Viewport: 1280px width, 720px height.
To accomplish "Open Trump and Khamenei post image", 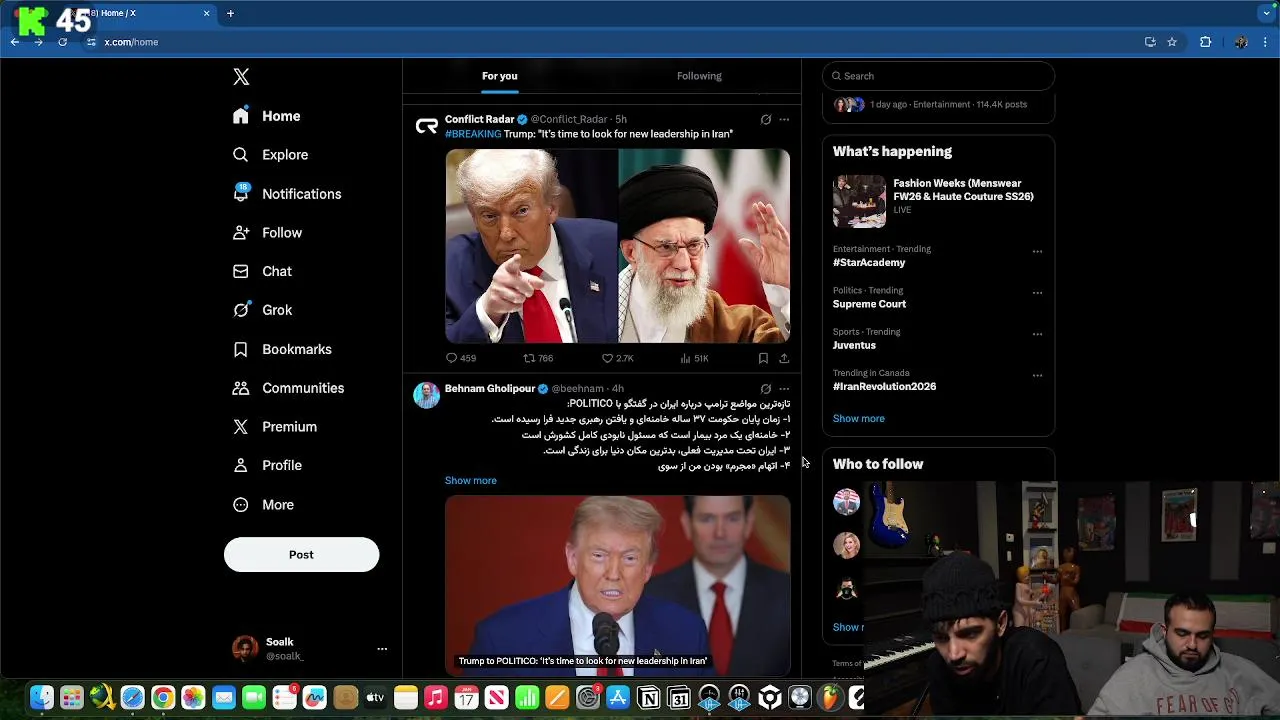I will [617, 246].
